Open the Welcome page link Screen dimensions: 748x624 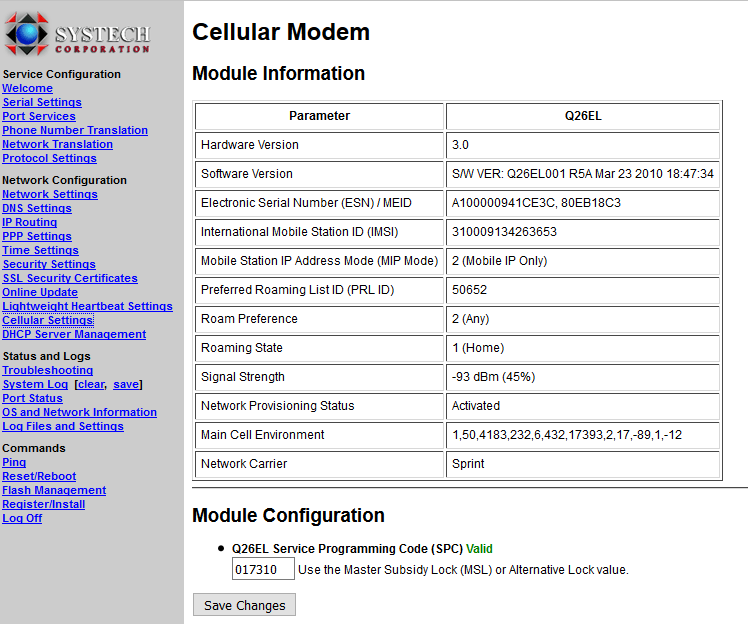pos(27,88)
